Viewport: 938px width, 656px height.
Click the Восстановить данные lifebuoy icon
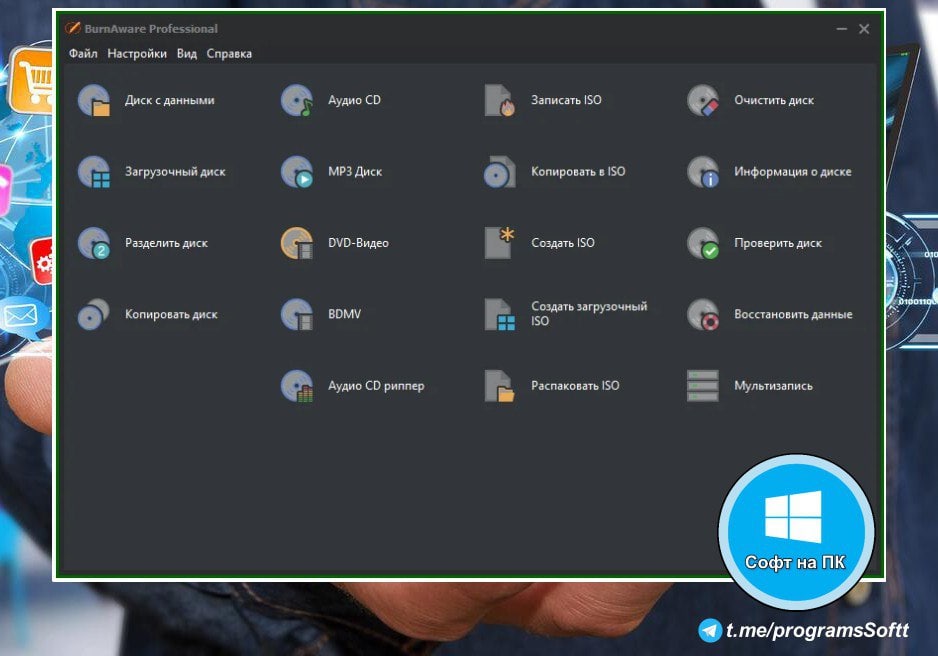pos(703,314)
